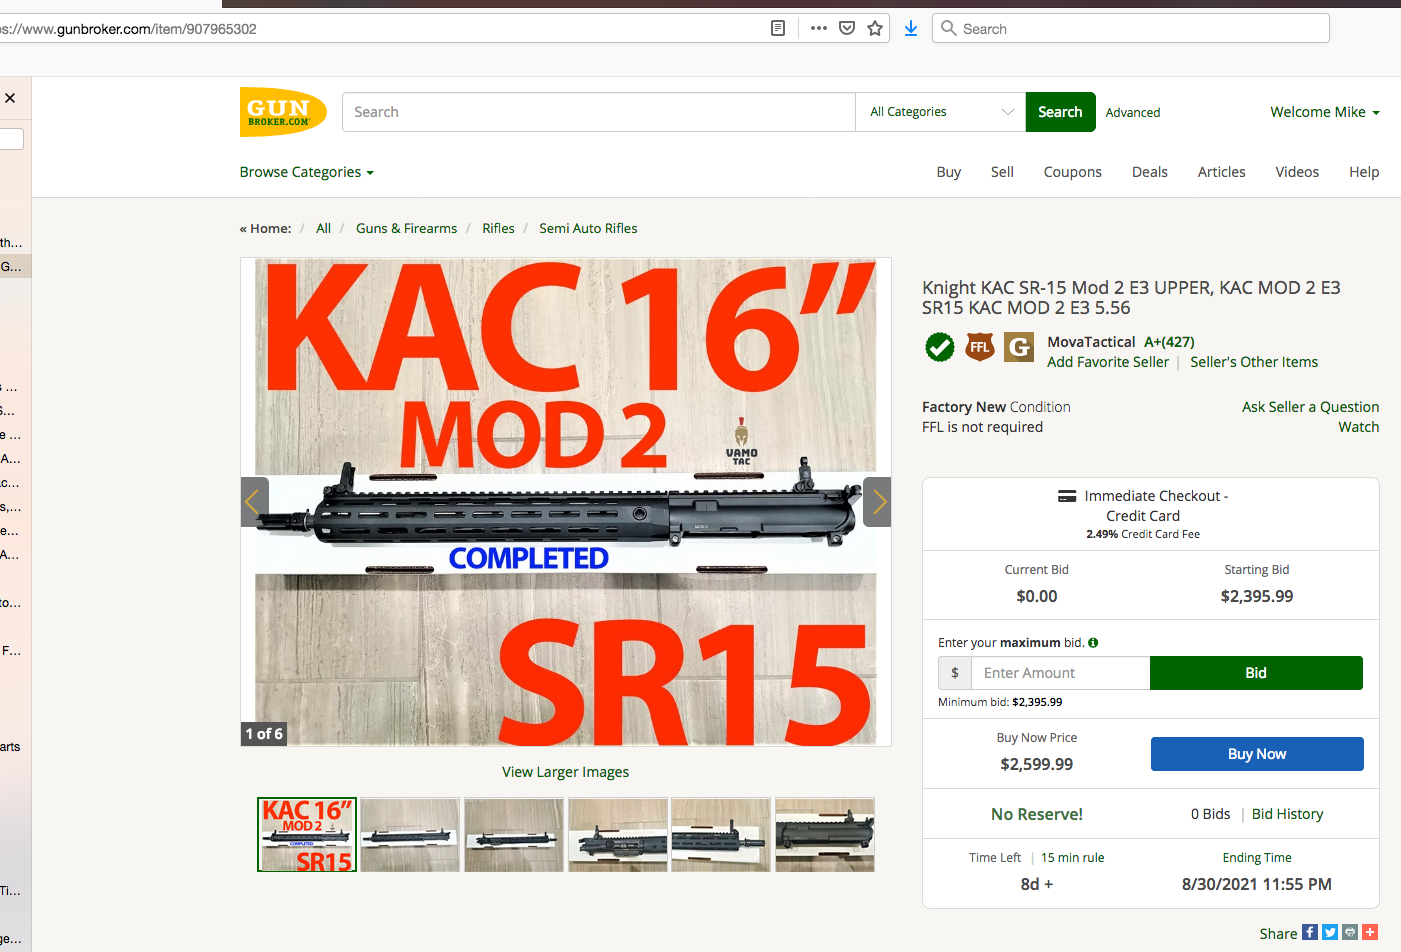Click the '15 min rule' text
The image size is (1401, 952).
(1073, 858)
